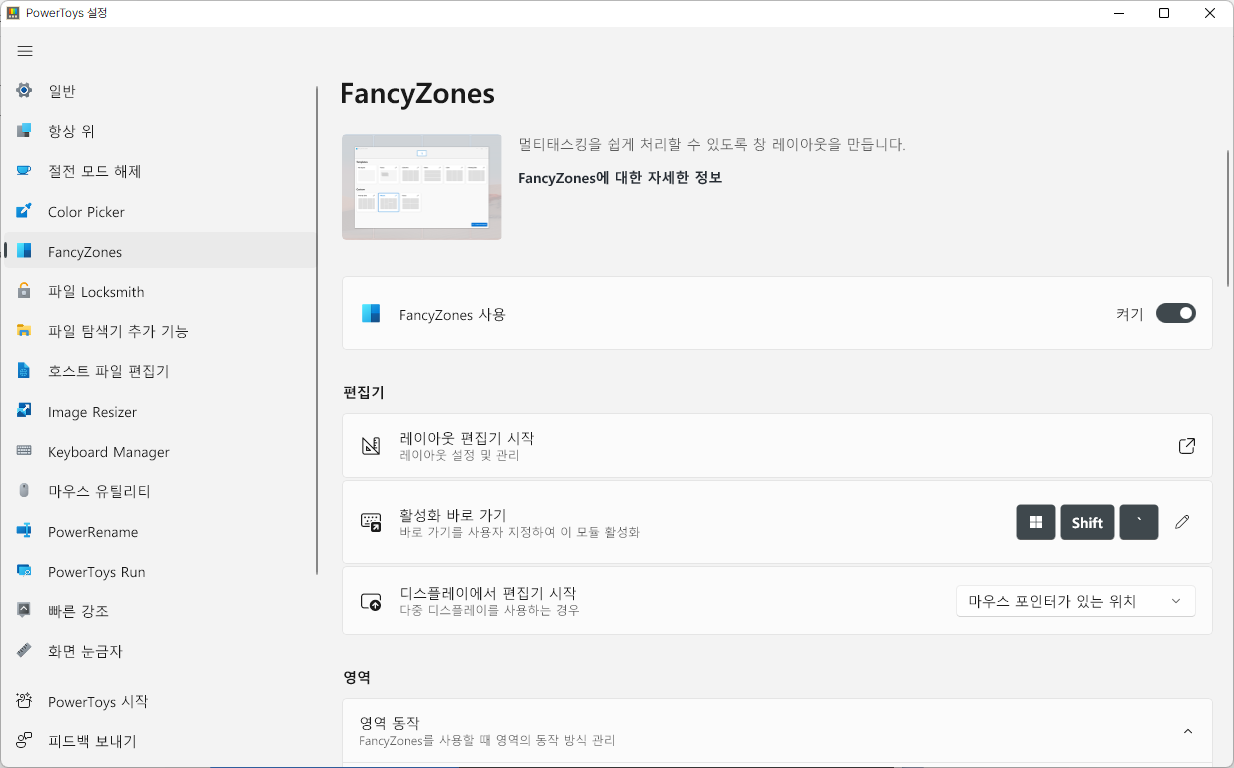Click the backtick key shortcut button
The width and height of the screenshot is (1234, 768).
tap(1139, 522)
